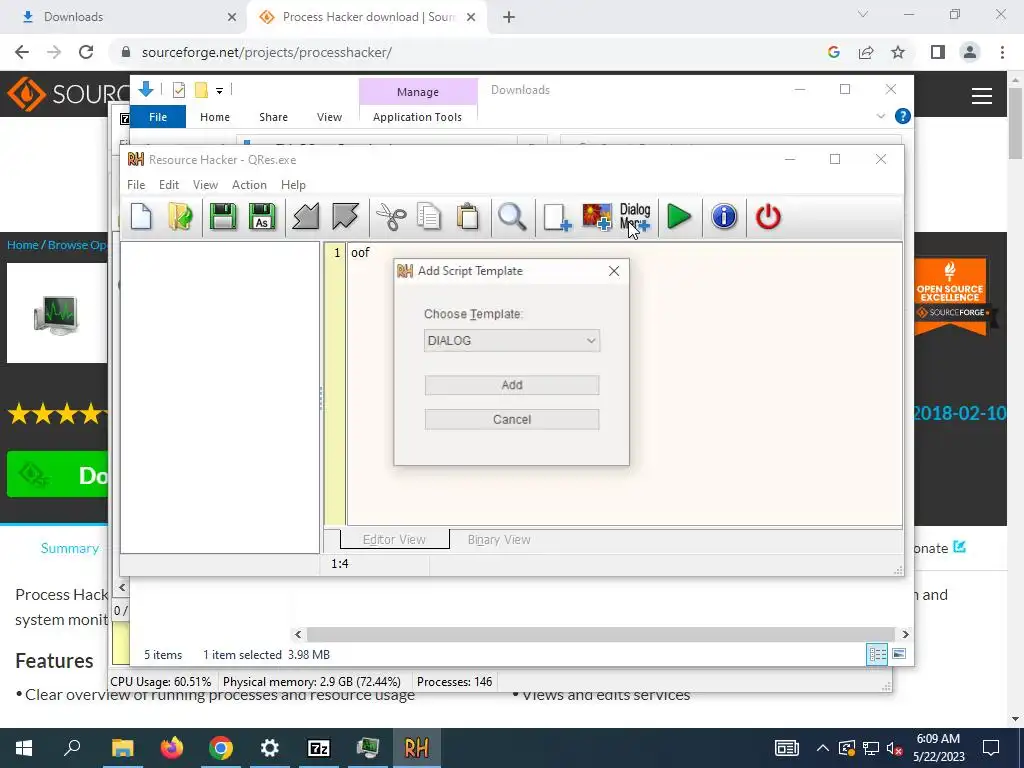
Task: Click Explorer horizontal scrollbar right arrow
Action: point(905,634)
